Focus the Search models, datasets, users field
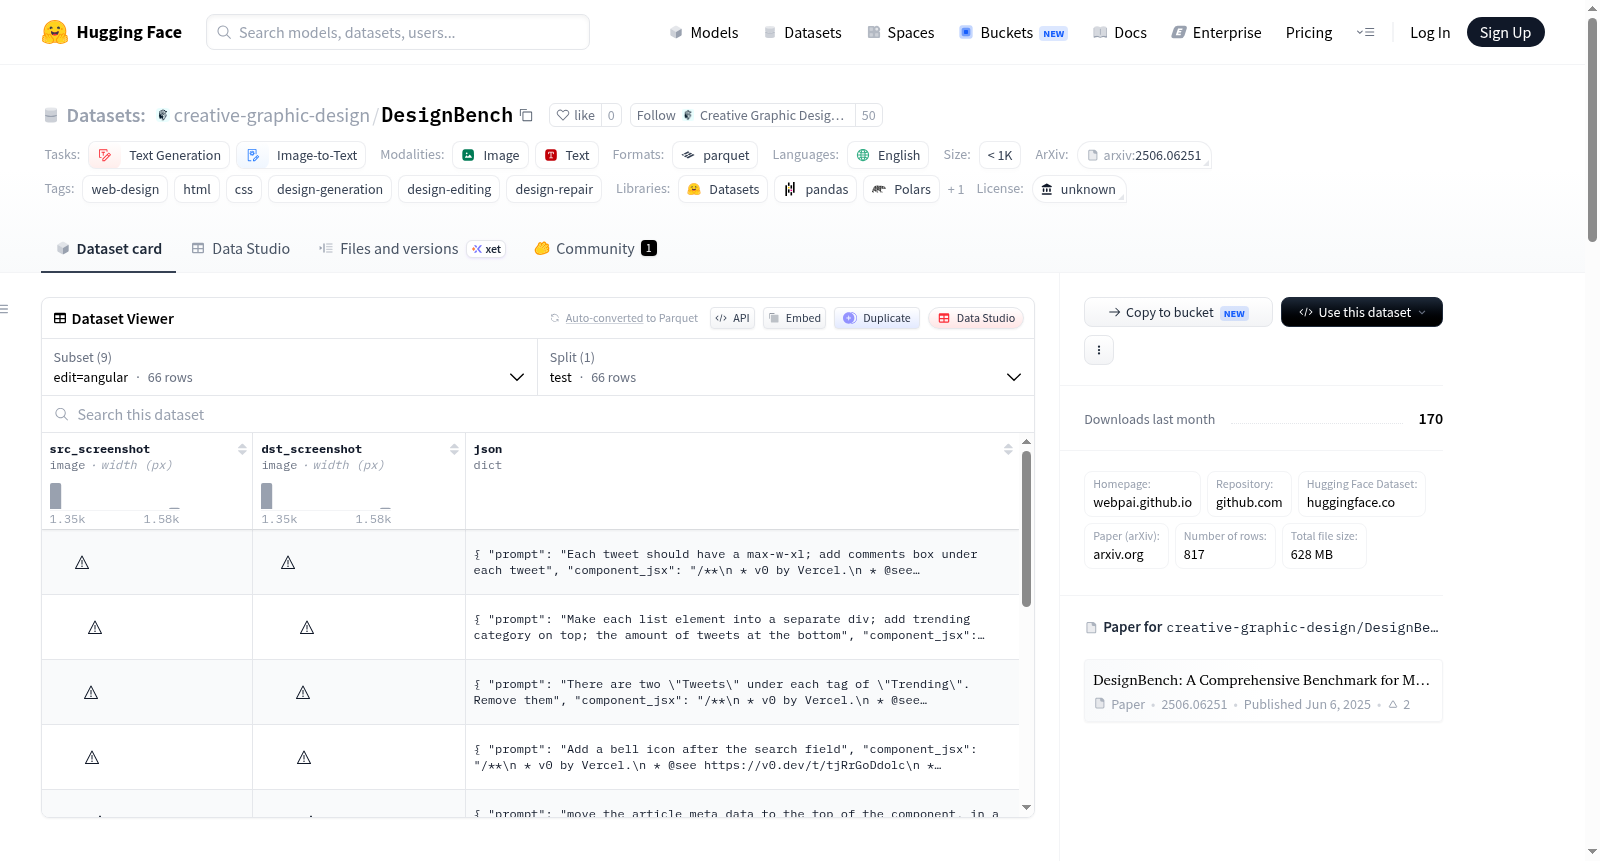Viewport: 1600px width, 861px height. 398,32
